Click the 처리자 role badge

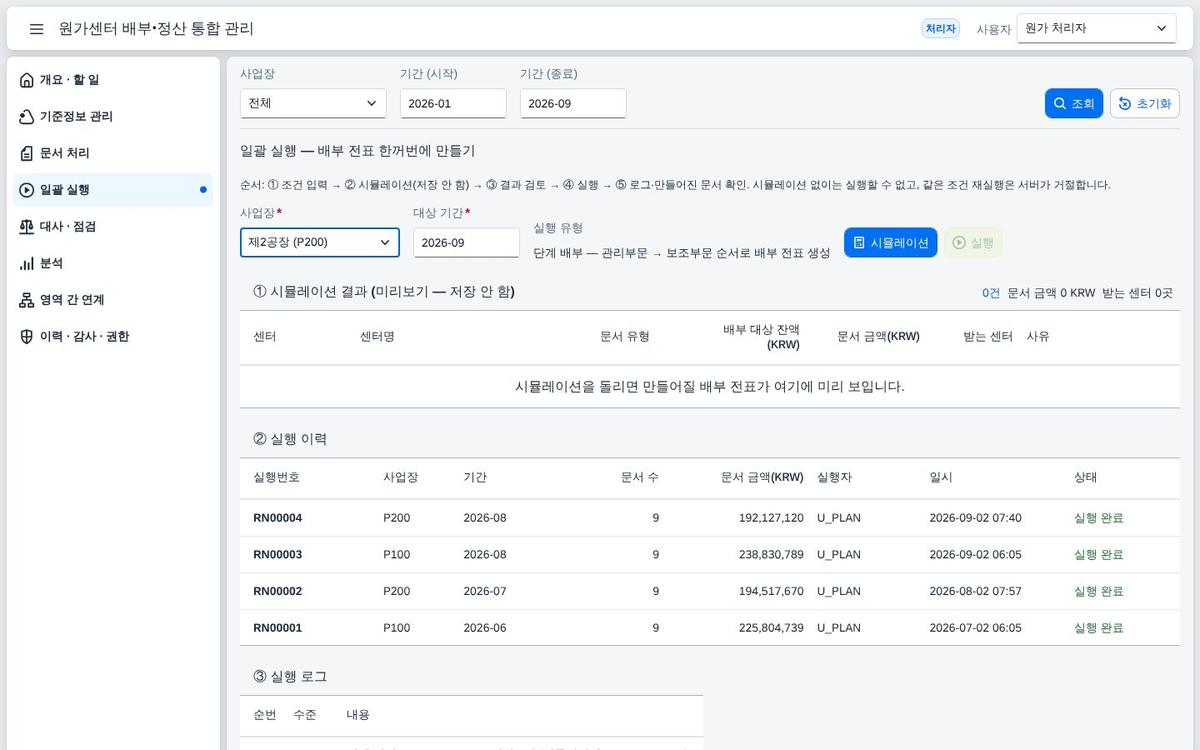pos(941,29)
